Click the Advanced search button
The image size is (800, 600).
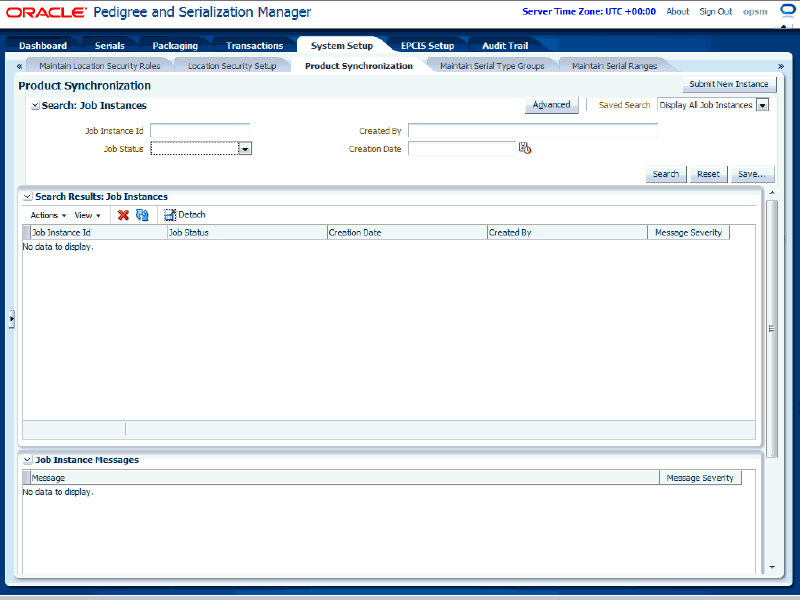tap(552, 105)
